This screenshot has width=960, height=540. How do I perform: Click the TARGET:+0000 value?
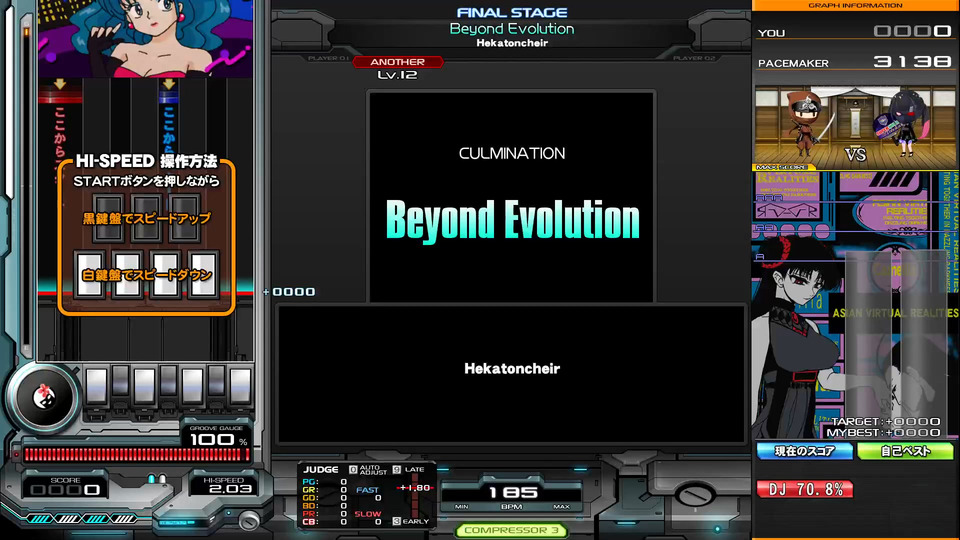tap(885, 421)
